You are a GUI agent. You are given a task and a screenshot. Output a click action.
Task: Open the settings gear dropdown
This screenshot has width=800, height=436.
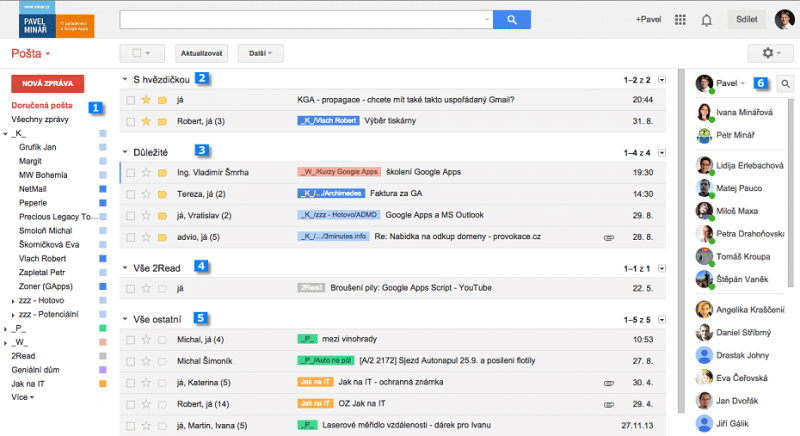pos(769,53)
